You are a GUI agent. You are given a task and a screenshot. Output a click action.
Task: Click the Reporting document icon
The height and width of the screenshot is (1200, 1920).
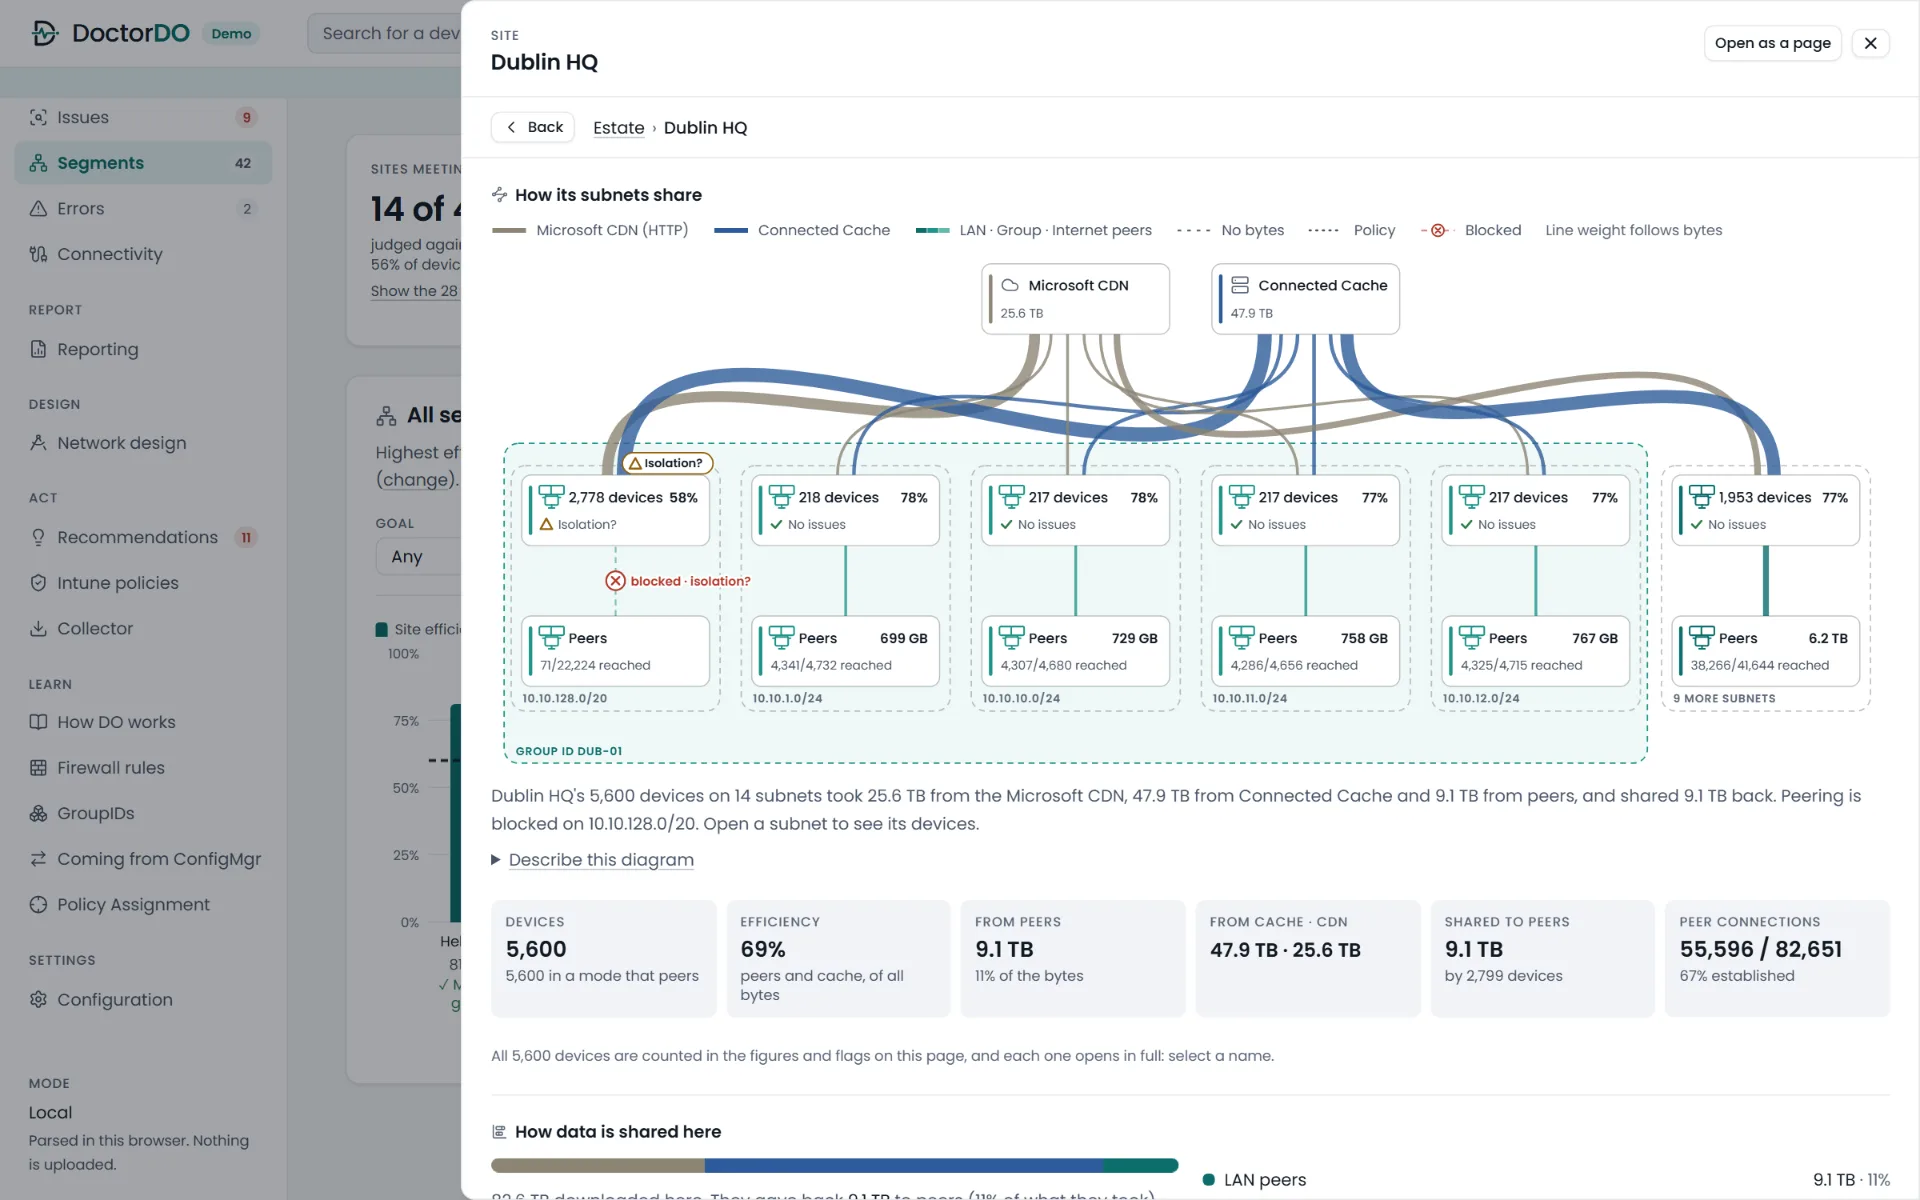pyautogui.click(x=38, y=349)
